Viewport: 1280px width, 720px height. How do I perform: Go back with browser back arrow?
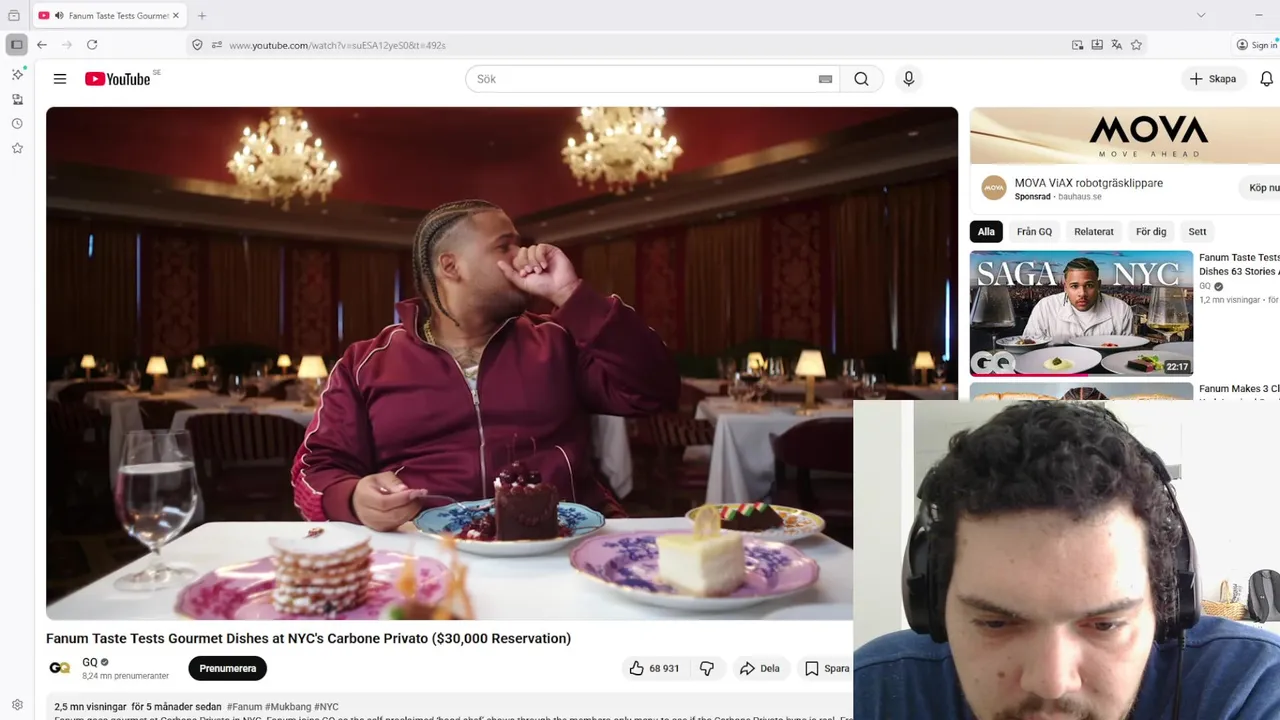point(42,45)
